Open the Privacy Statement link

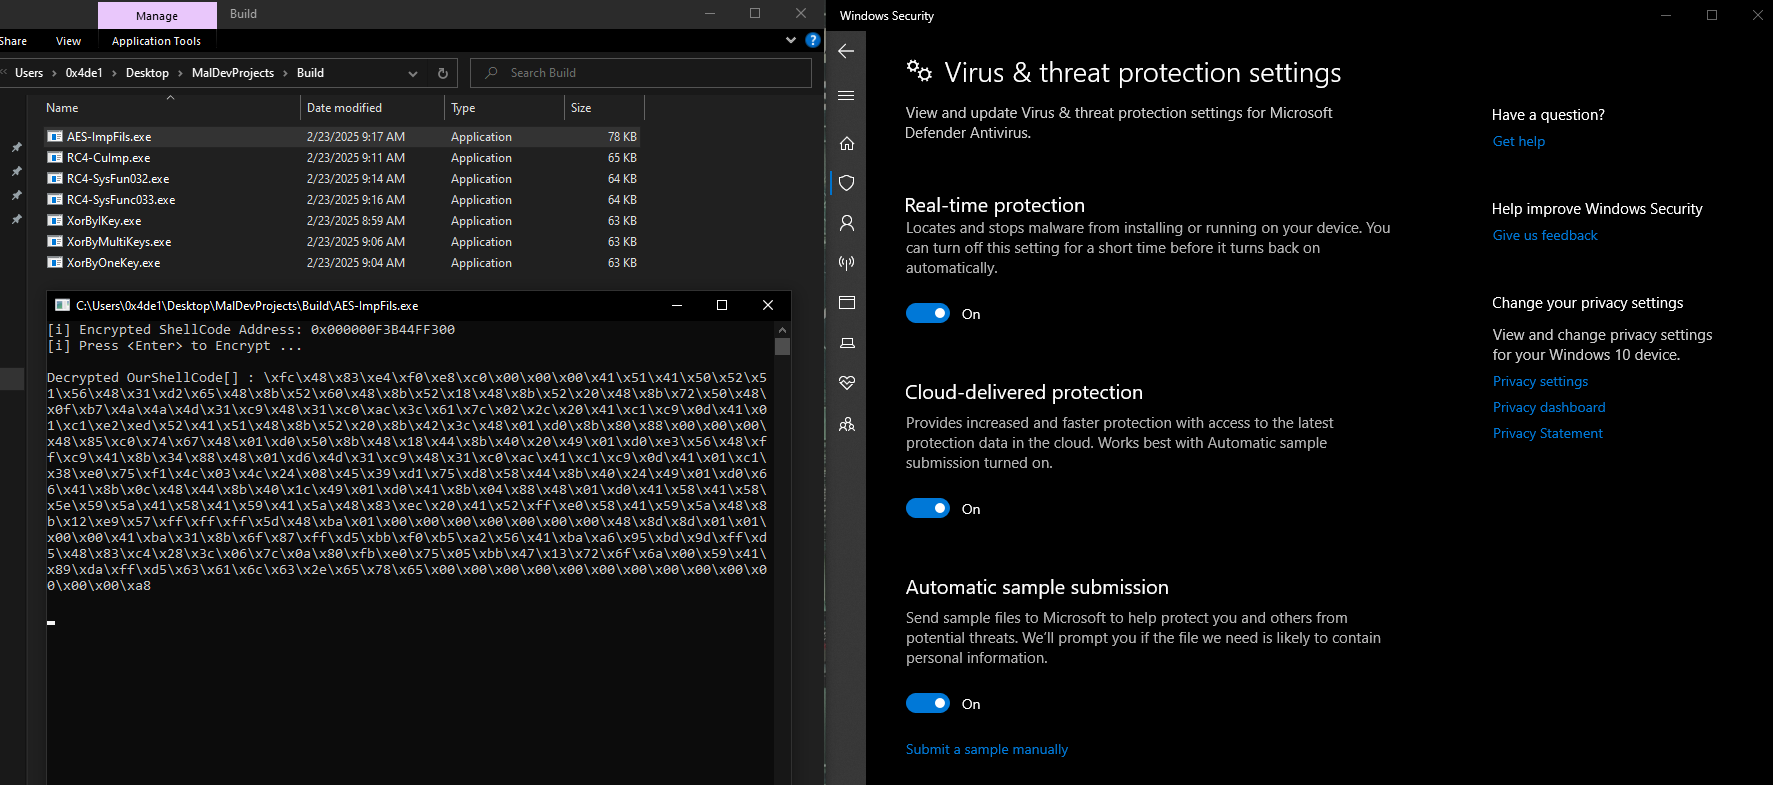(x=1548, y=433)
